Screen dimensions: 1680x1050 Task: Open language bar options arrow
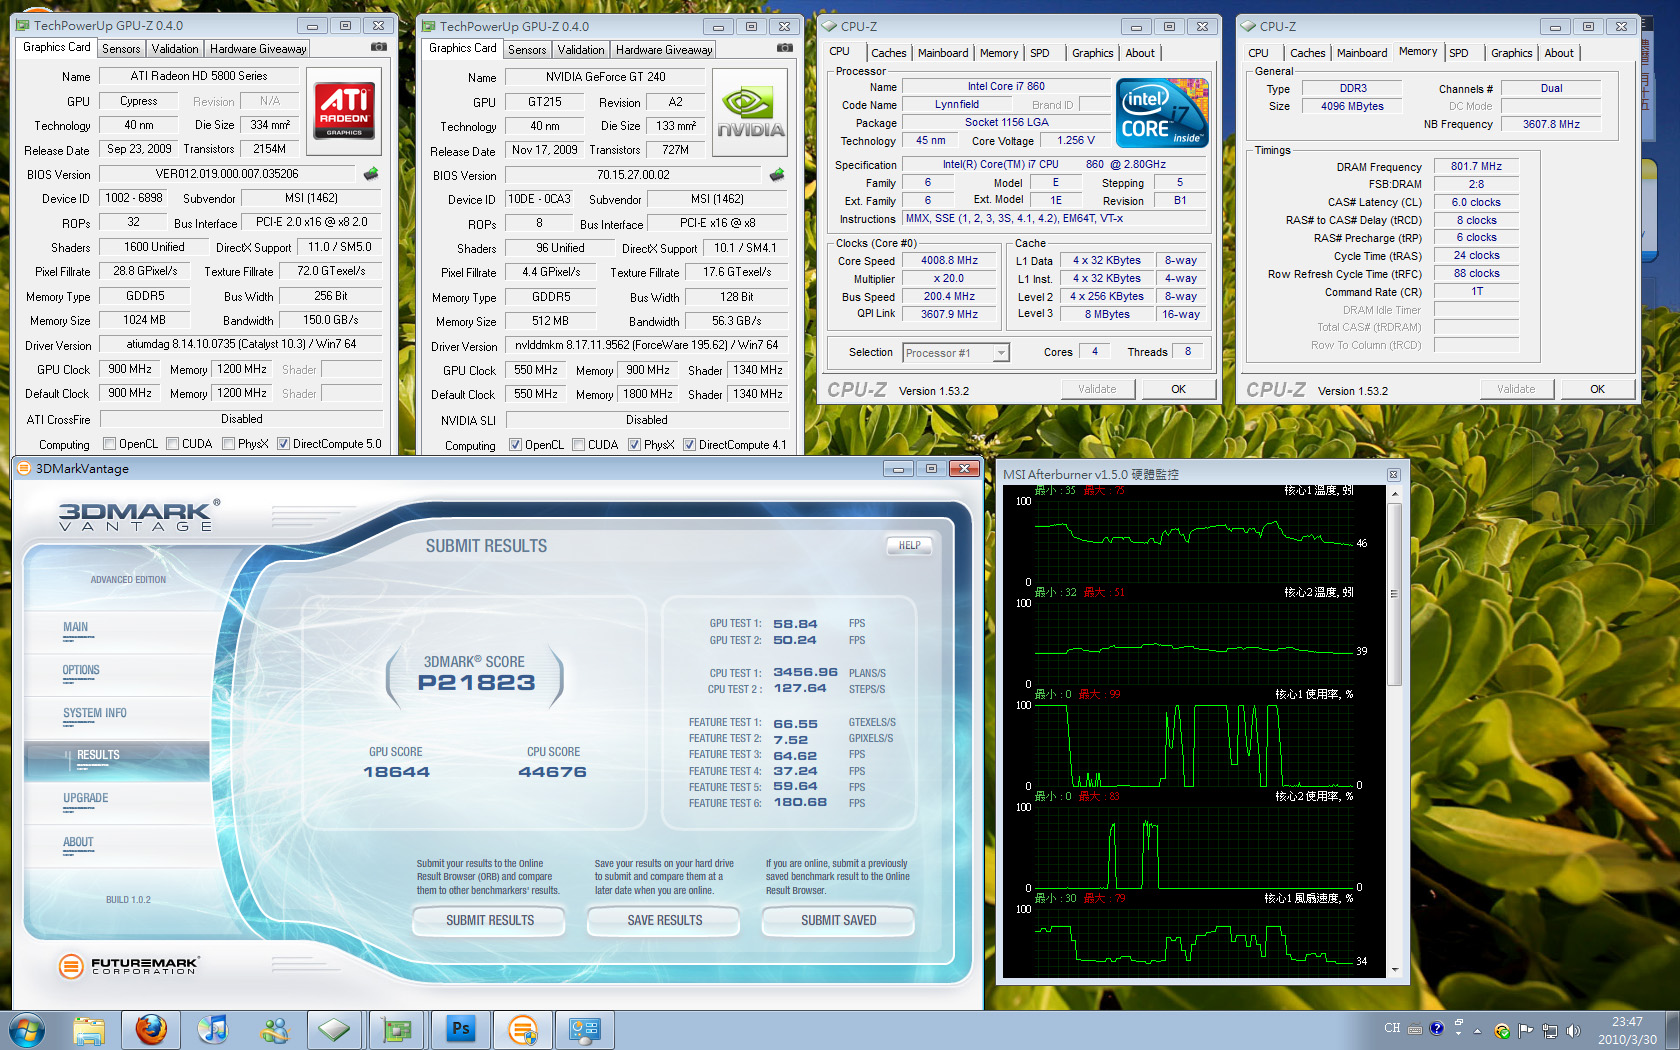pyautogui.click(x=1458, y=1032)
